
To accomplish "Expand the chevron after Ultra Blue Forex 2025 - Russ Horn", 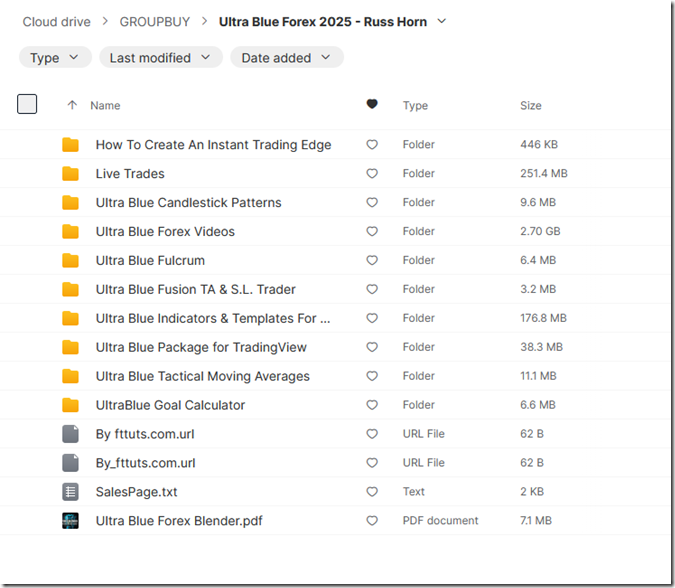I will 442,21.
